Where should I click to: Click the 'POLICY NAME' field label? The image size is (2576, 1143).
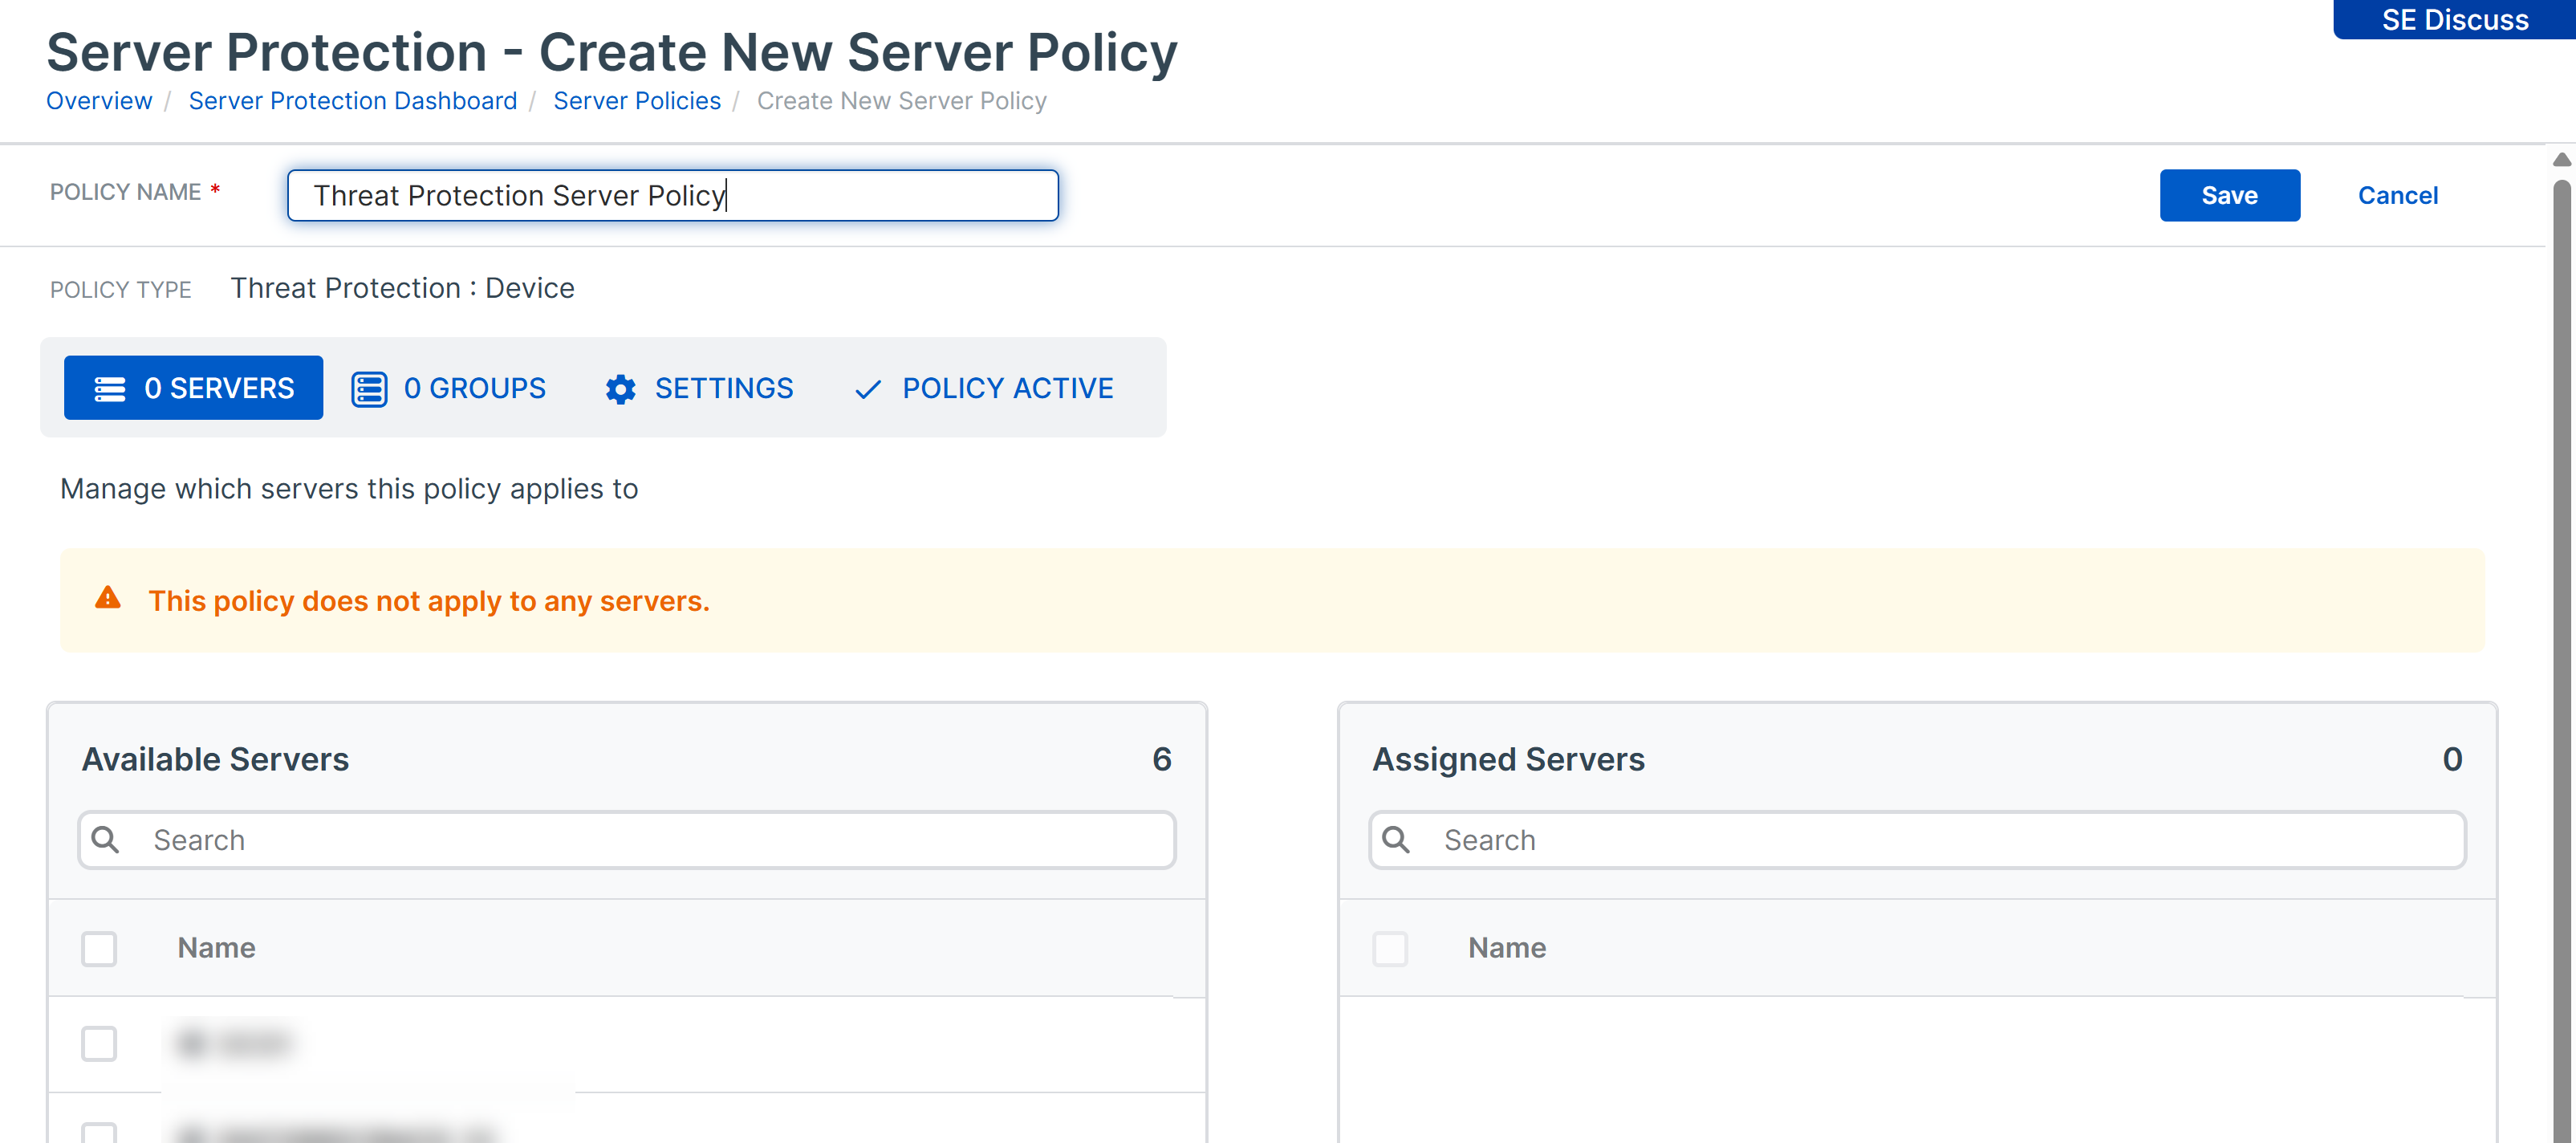coord(126,192)
